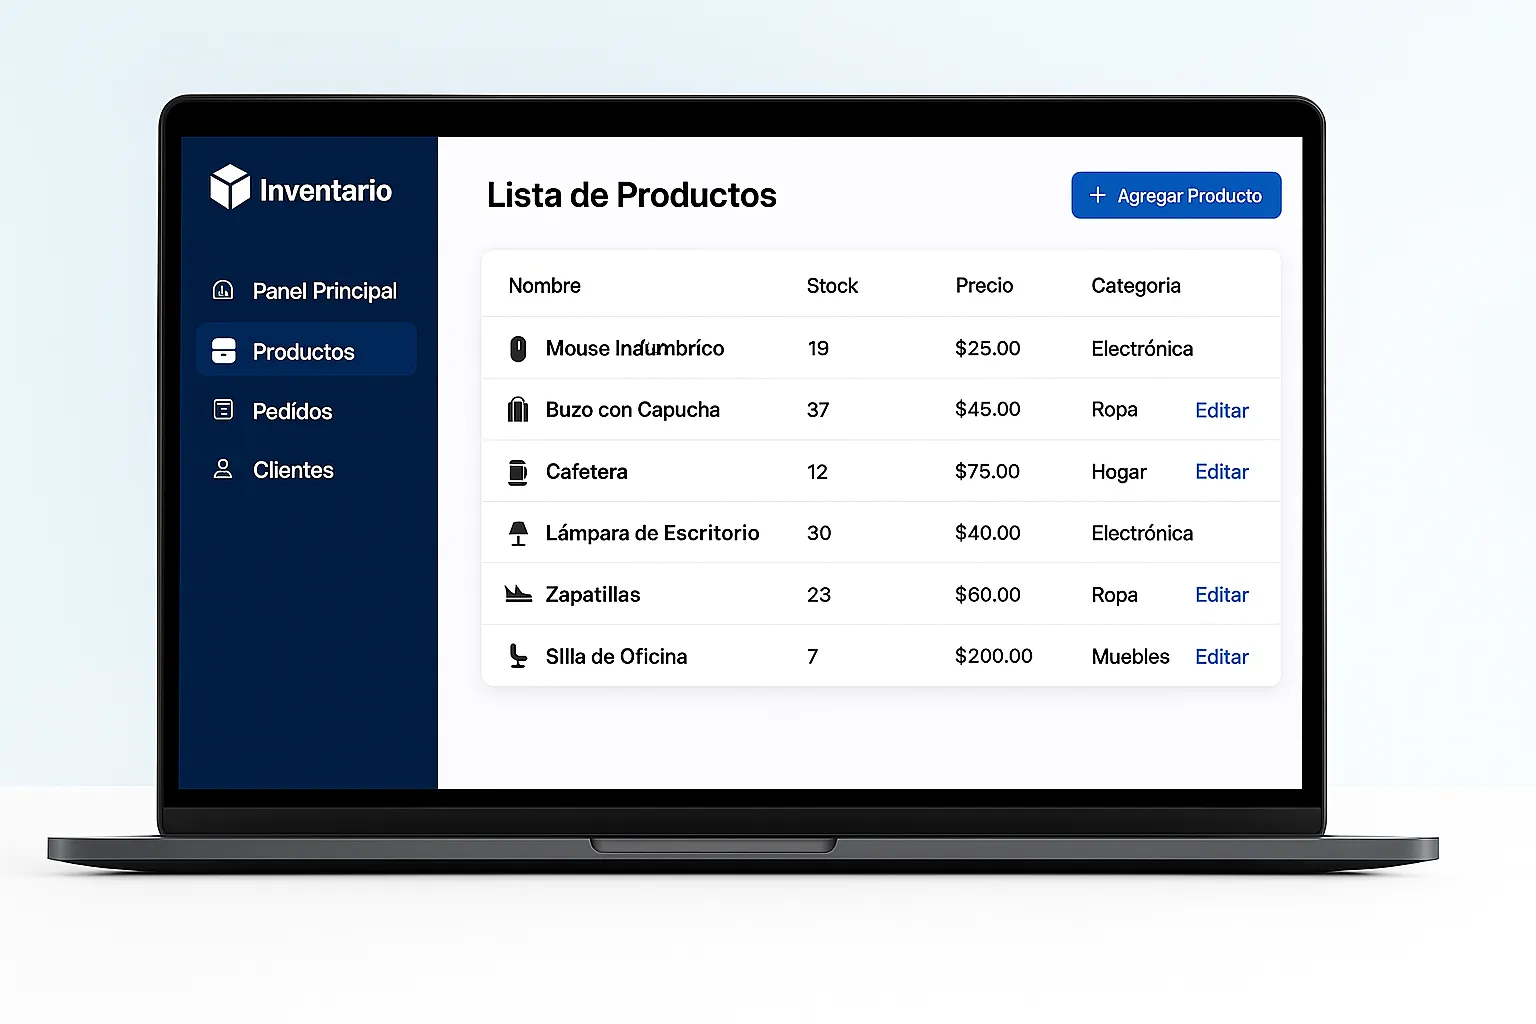Click stock value 12 for Cafetera
This screenshot has height=1024, width=1536.
point(818,472)
